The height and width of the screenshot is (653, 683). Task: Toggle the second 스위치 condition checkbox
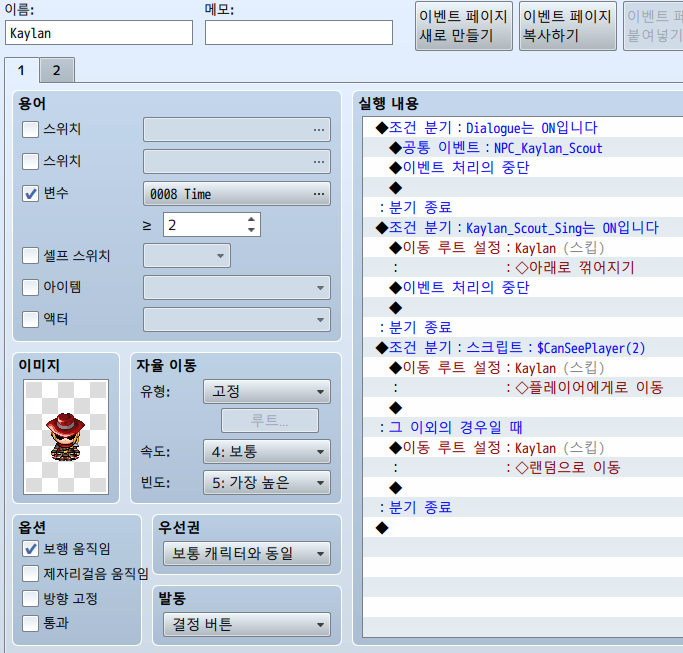30,162
